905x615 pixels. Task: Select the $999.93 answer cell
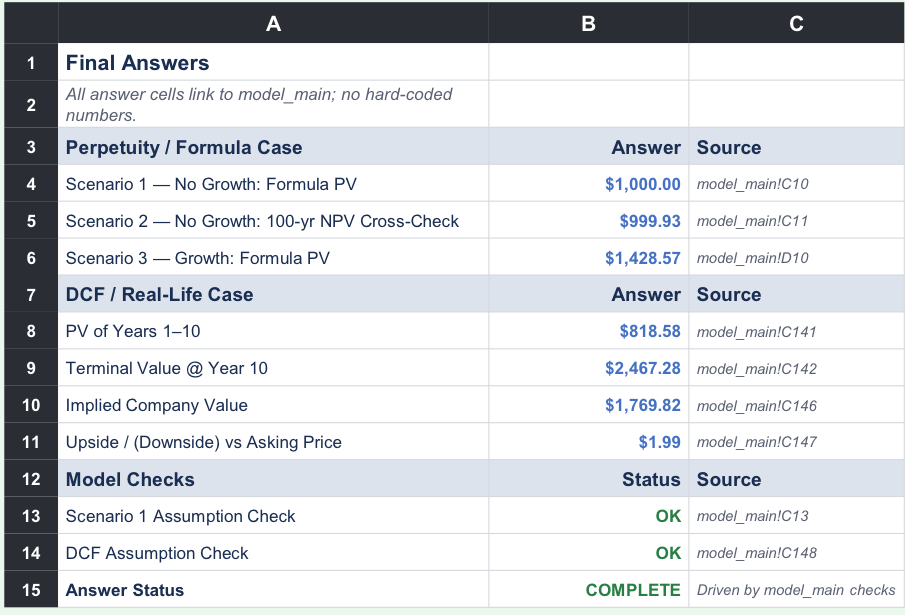(x=588, y=221)
